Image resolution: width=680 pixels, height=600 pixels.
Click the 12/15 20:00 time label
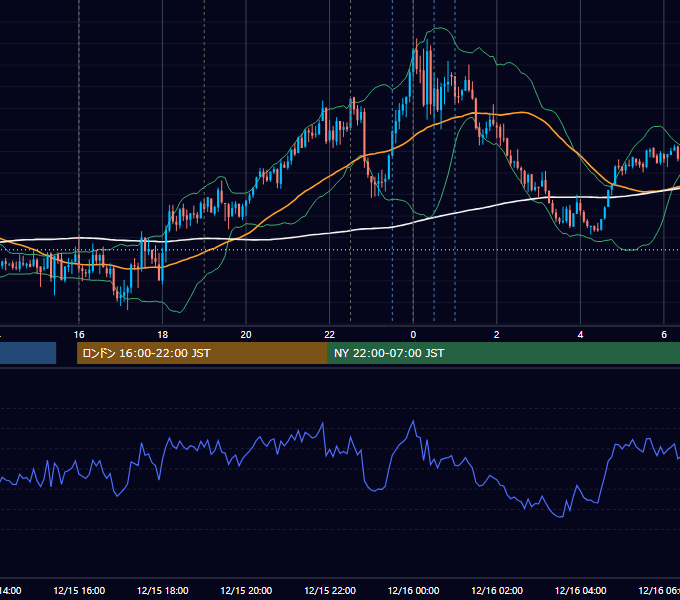tap(246, 590)
